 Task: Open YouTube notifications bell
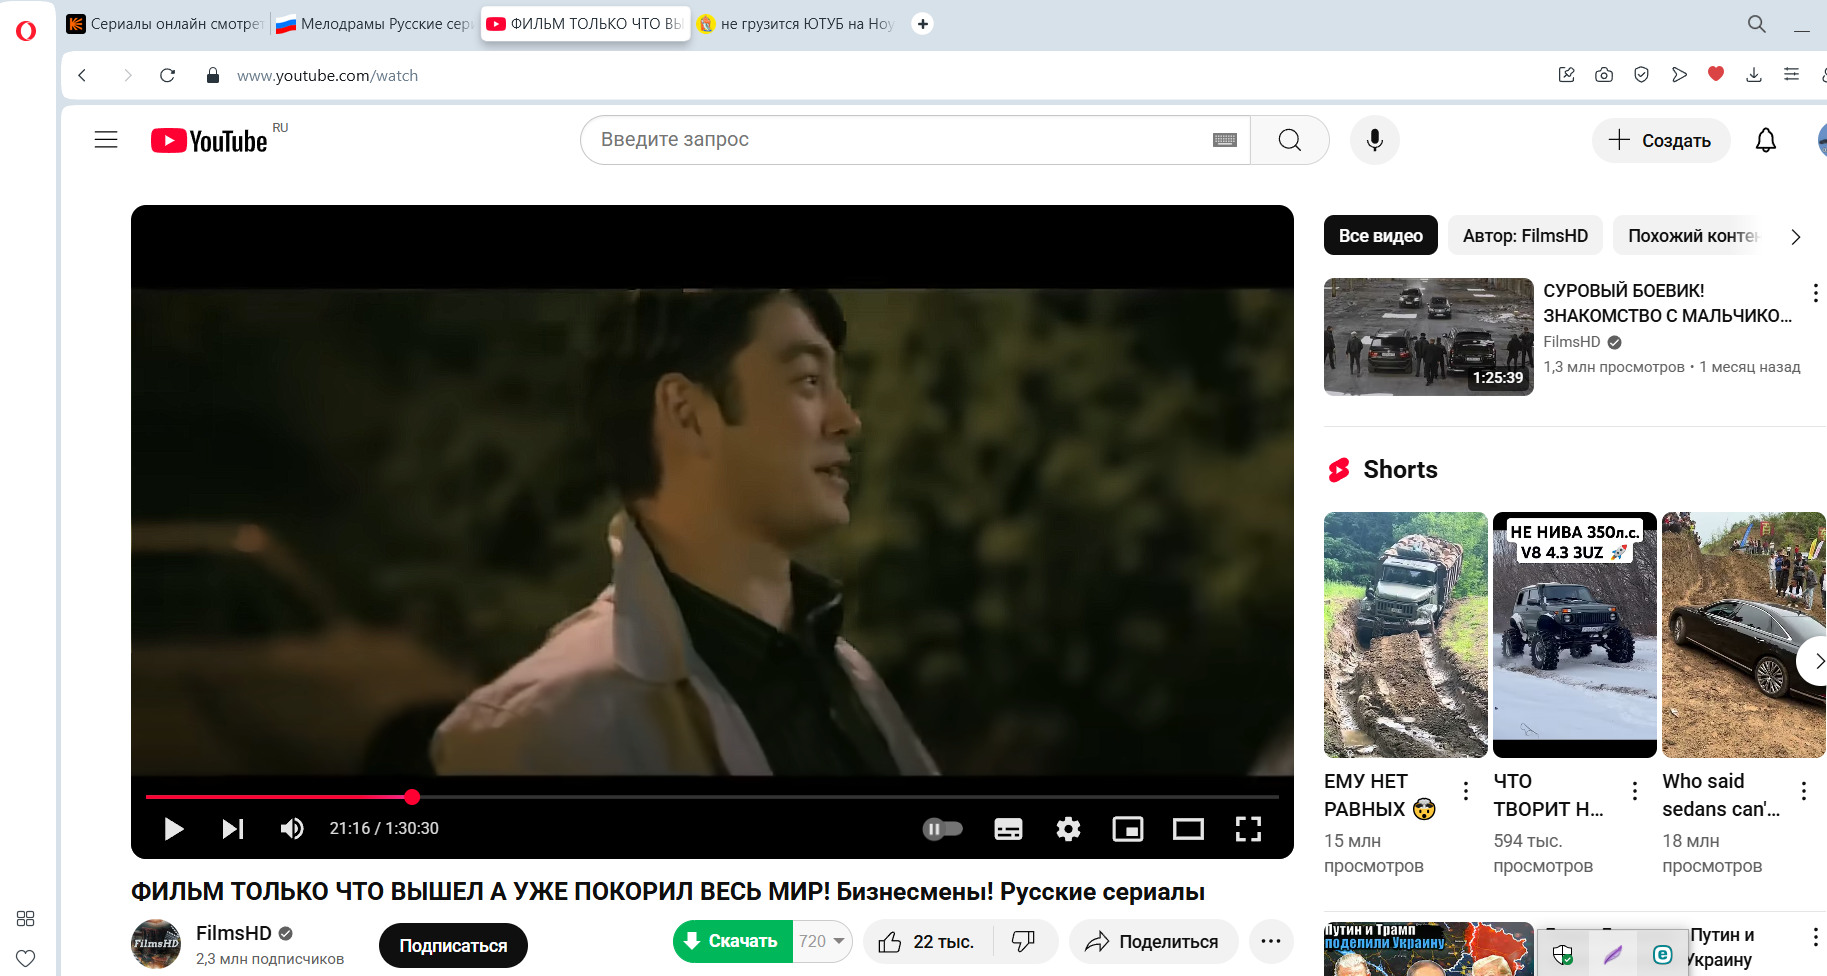1765,140
